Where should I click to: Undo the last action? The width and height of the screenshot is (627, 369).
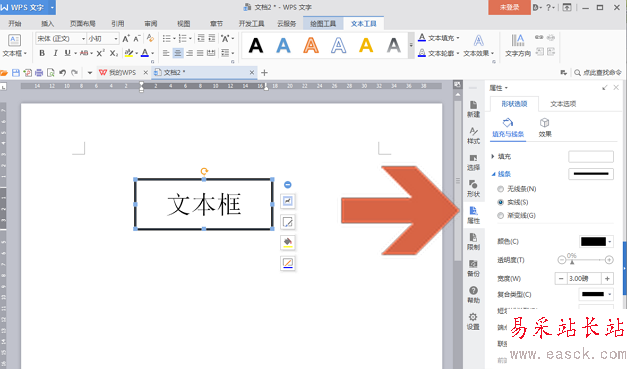62,73
